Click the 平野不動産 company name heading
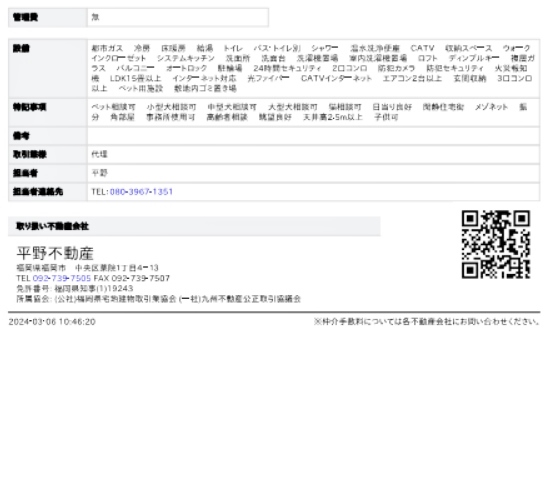This screenshot has width=553, height=487. coord(55,253)
